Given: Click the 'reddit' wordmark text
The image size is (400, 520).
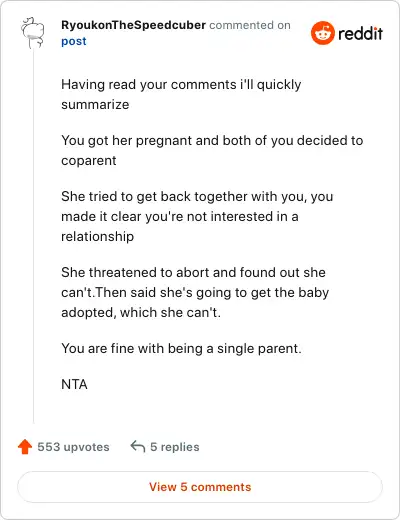Looking at the screenshot, I should 360,33.
